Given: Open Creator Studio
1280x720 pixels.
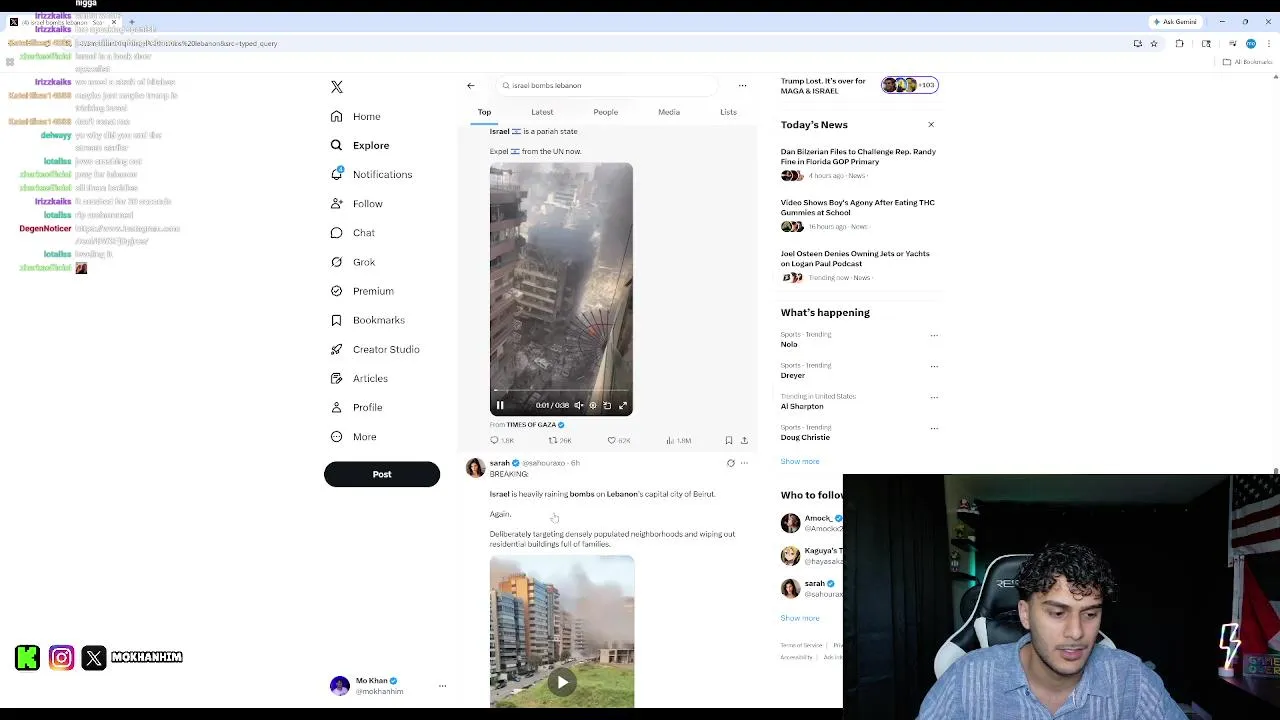Looking at the screenshot, I should pyautogui.click(x=374, y=349).
